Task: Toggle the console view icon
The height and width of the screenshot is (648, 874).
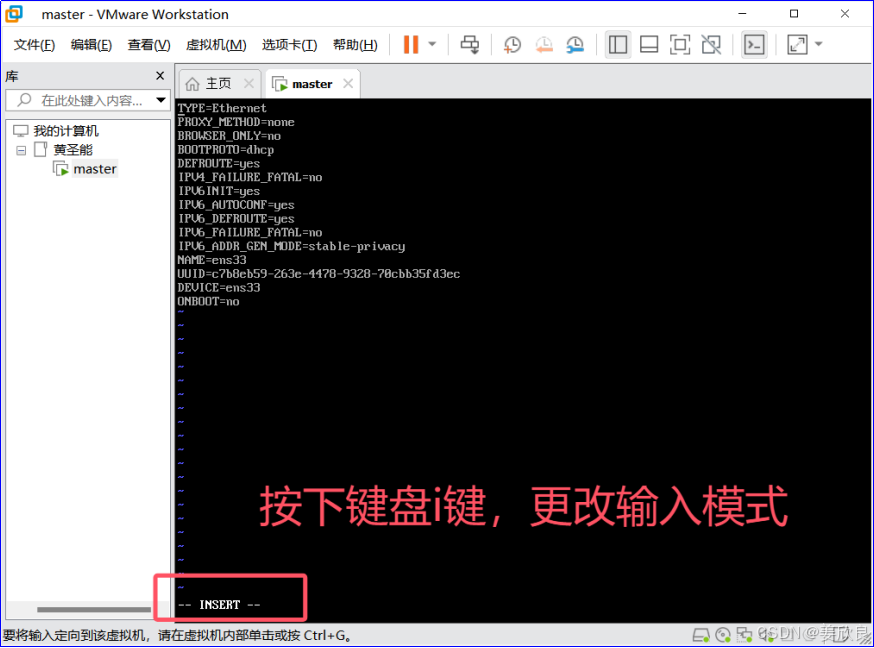Action: coord(754,45)
